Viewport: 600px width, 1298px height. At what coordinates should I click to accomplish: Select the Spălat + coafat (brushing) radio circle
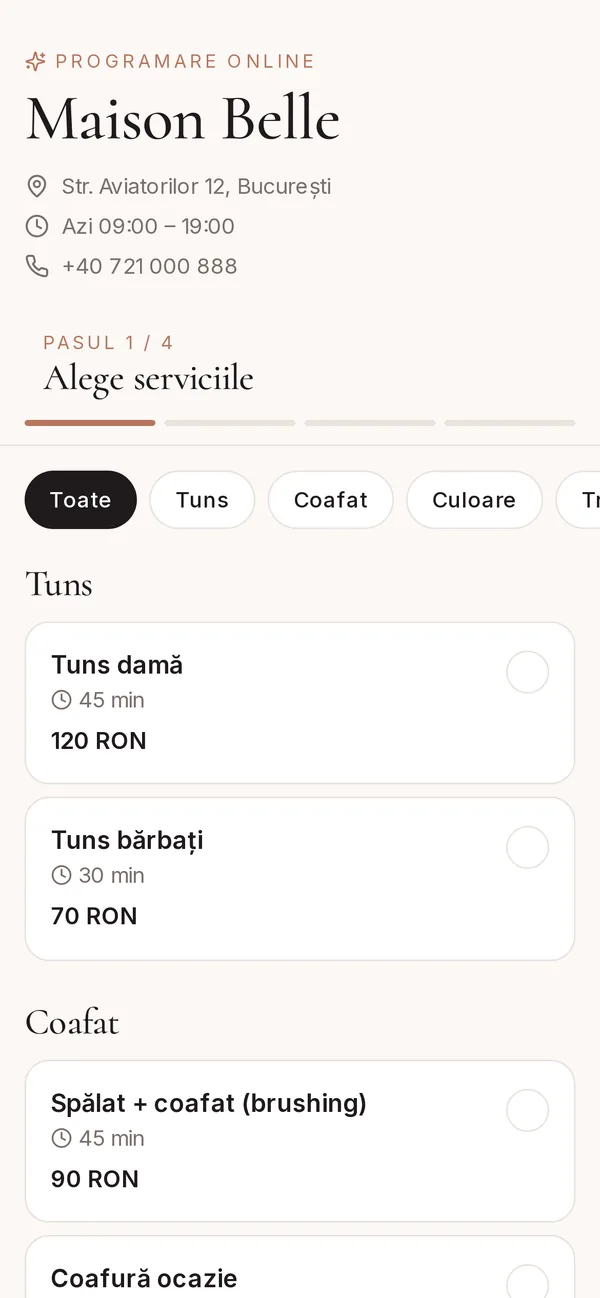(528, 1110)
